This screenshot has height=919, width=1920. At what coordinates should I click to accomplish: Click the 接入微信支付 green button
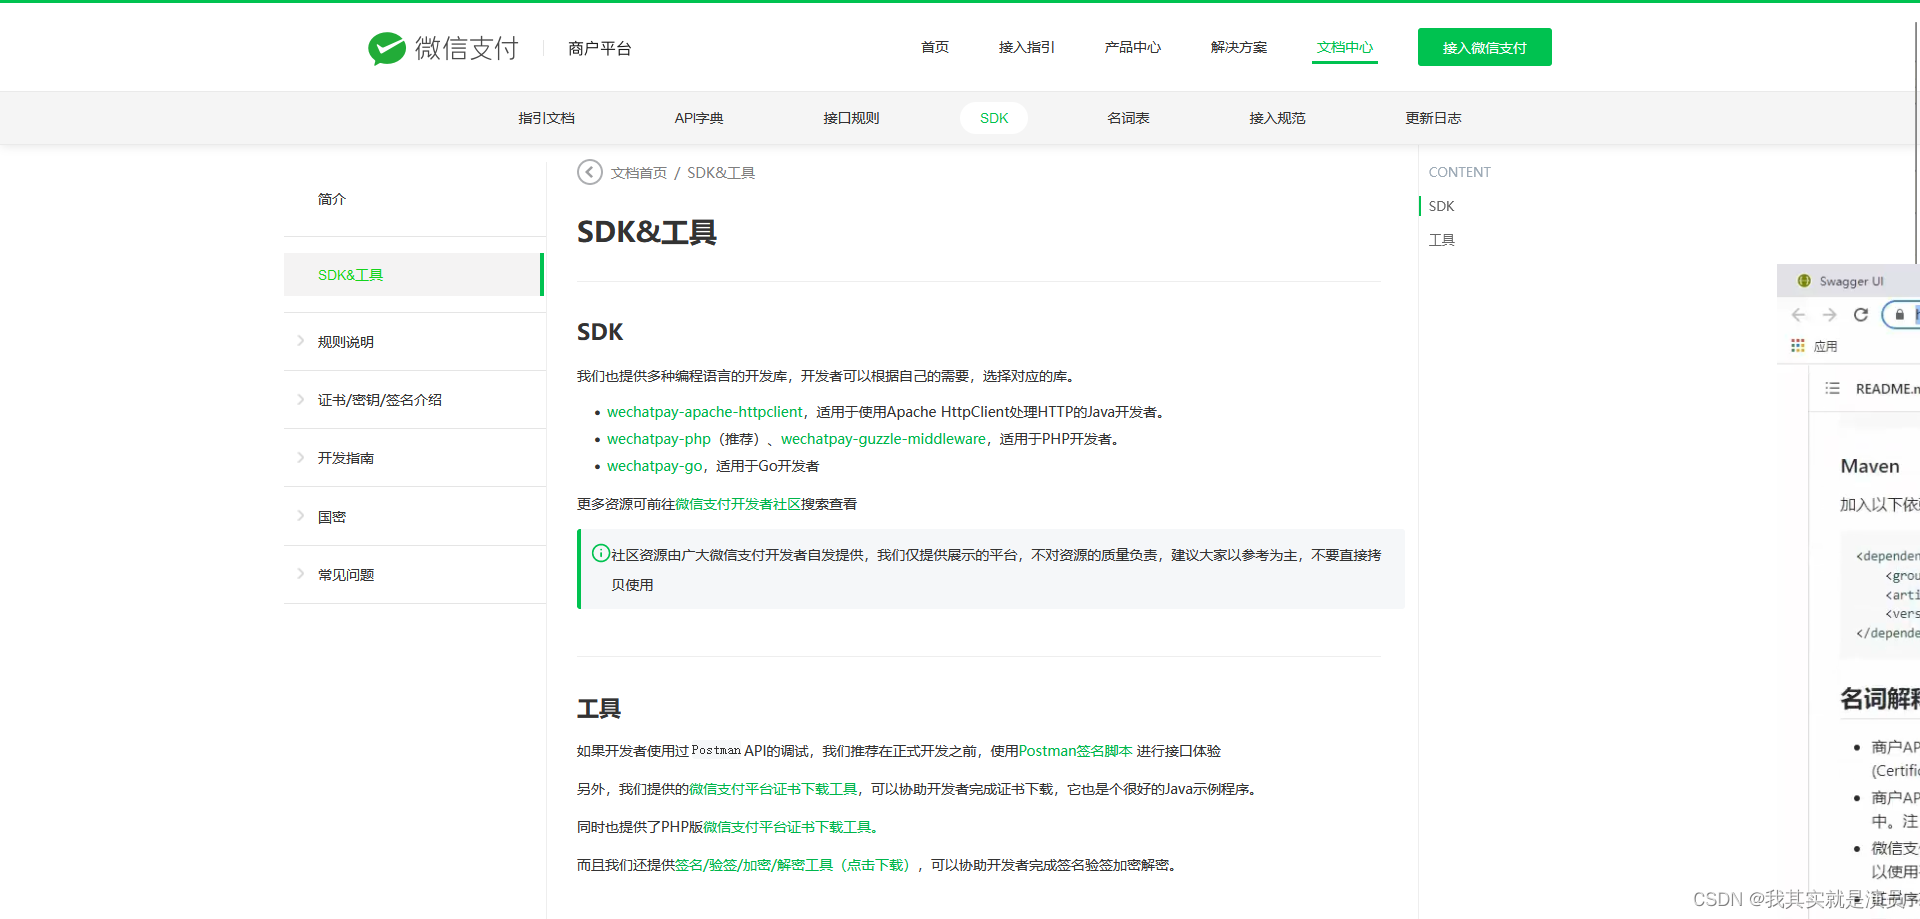(x=1485, y=47)
